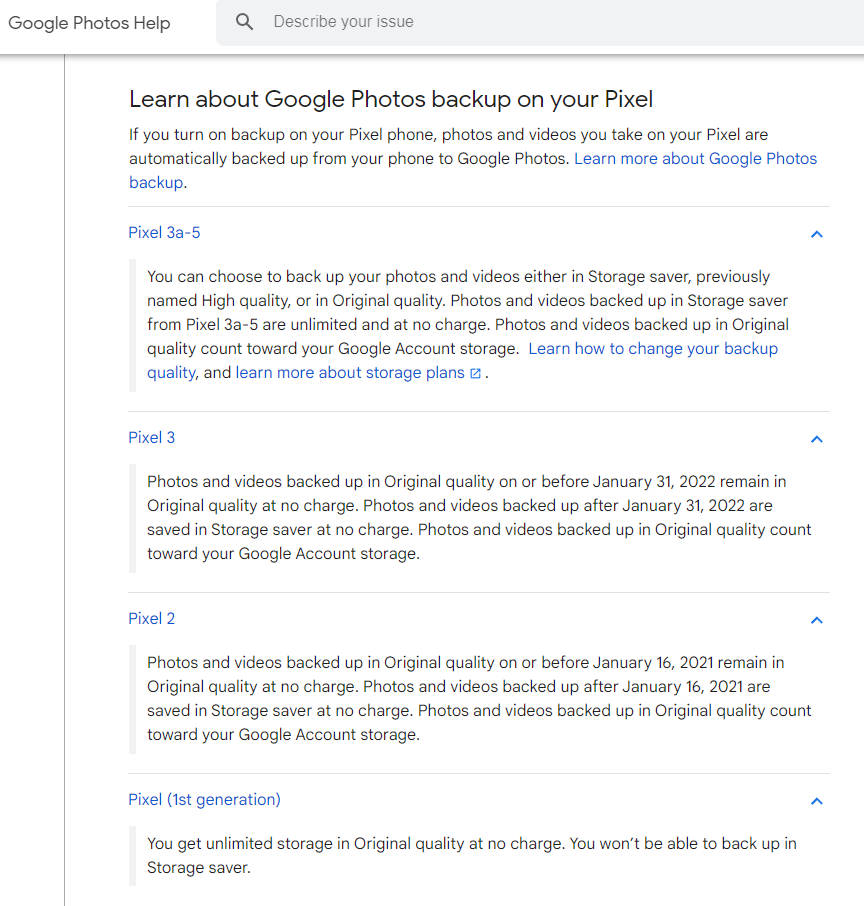This screenshot has width=864, height=906.
Task: Open Learn more about Google Photos backup link
Action: tap(695, 159)
